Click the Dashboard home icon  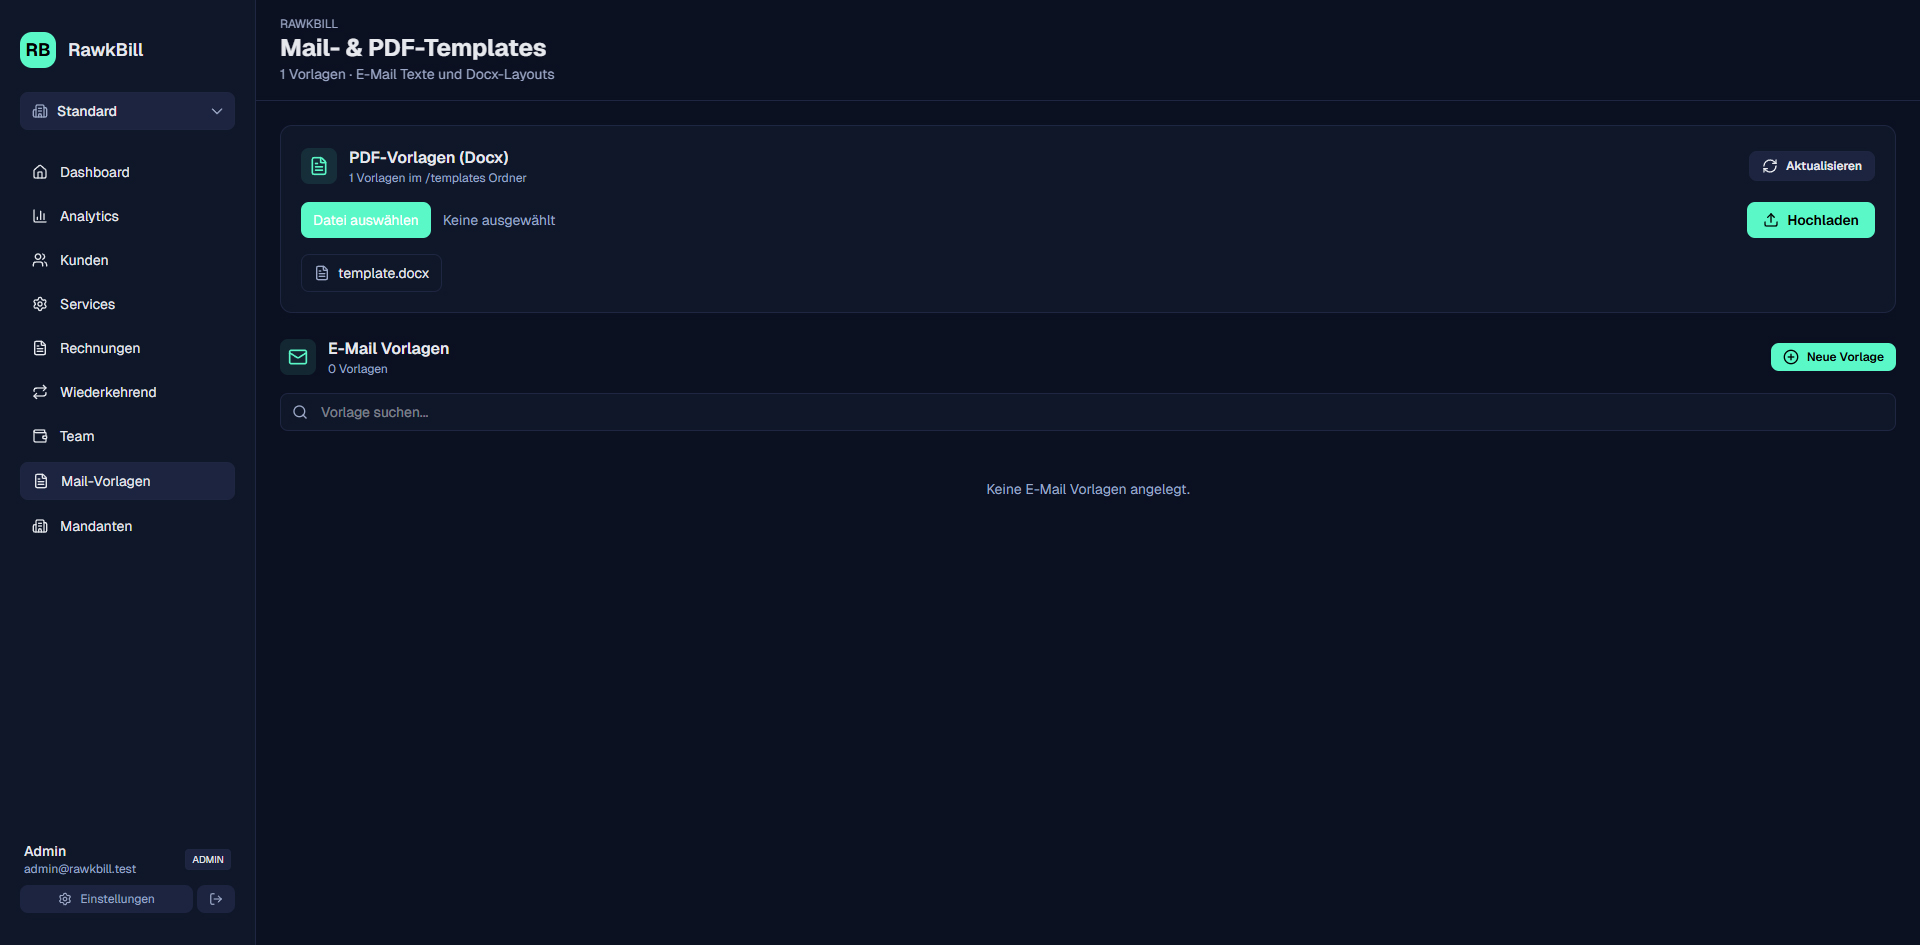(40, 172)
